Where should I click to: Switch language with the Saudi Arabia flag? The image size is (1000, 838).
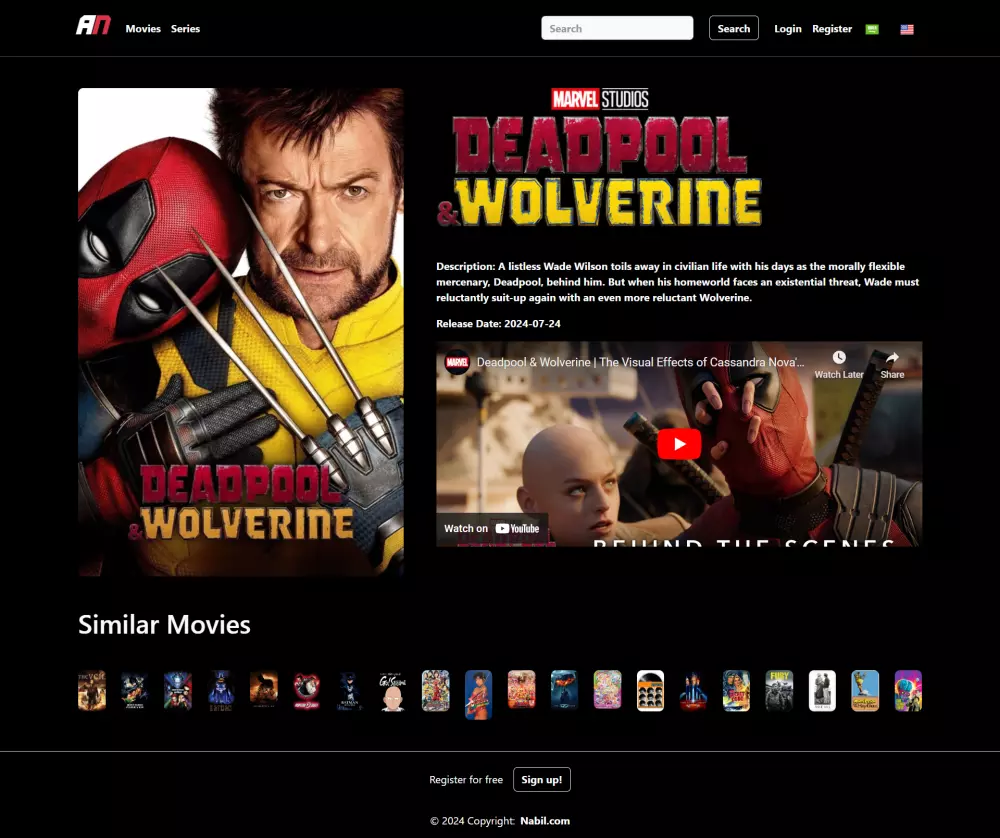(x=872, y=29)
